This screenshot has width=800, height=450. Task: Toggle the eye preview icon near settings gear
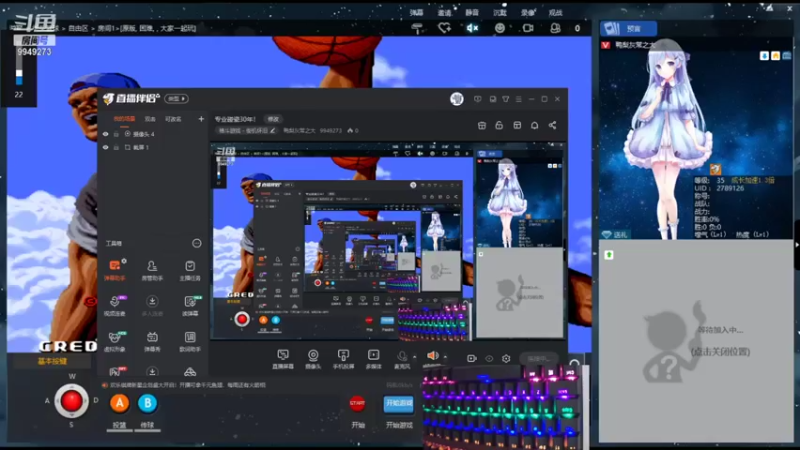click(x=489, y=359)
